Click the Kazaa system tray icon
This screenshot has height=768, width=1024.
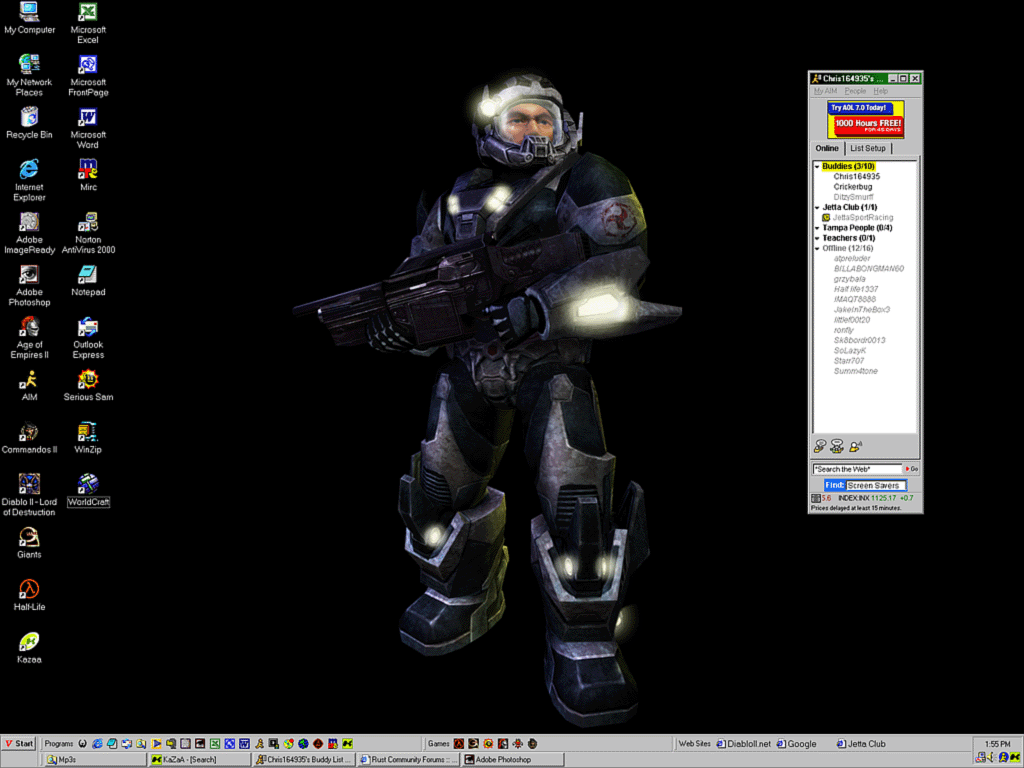(x=1015, y=758)
